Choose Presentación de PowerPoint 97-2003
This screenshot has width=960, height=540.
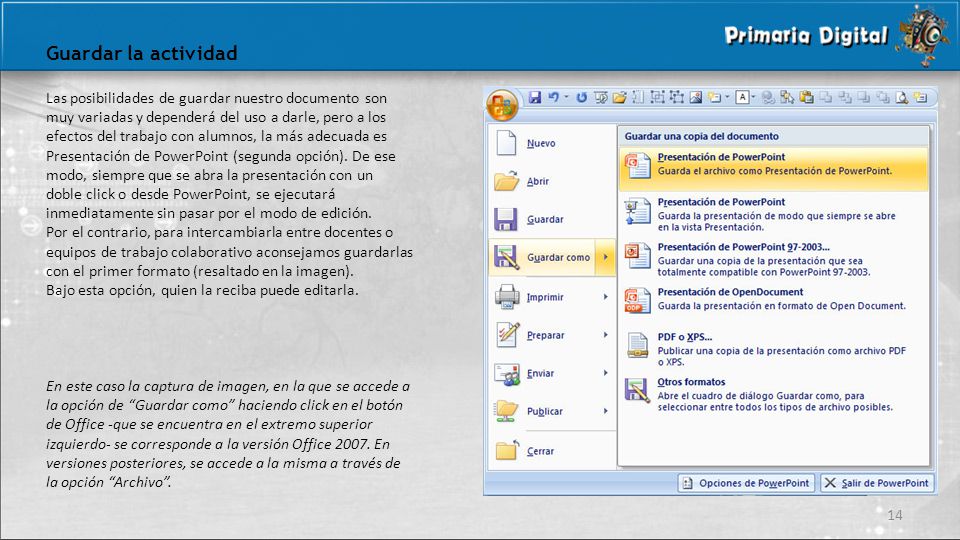tap(774, 259)
